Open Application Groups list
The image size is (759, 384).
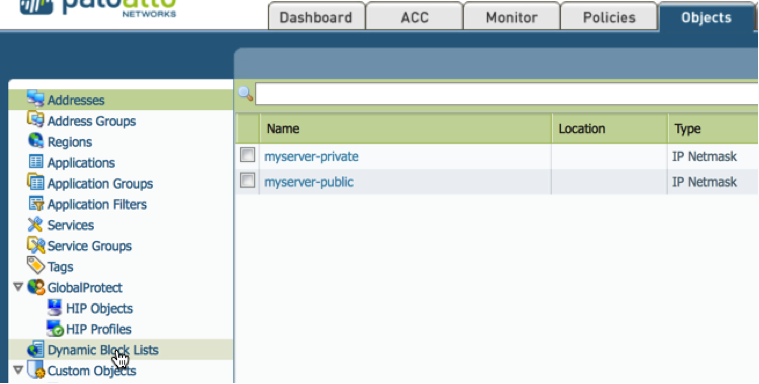click(100, 184)
